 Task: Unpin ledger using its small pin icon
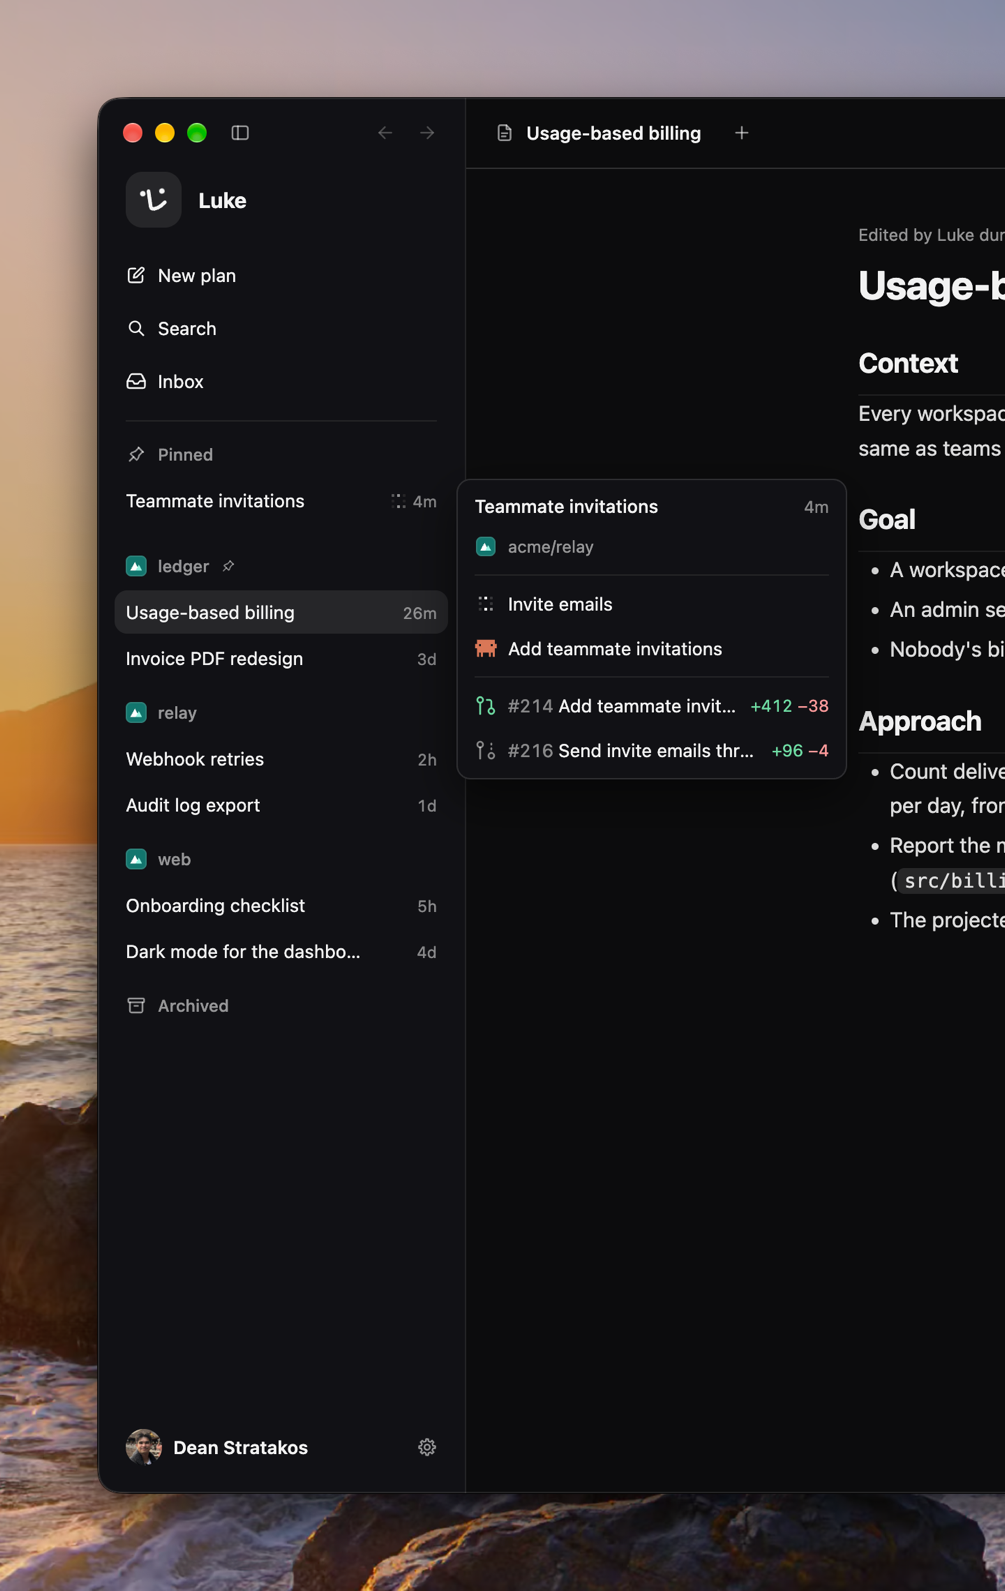coord(228,566)
